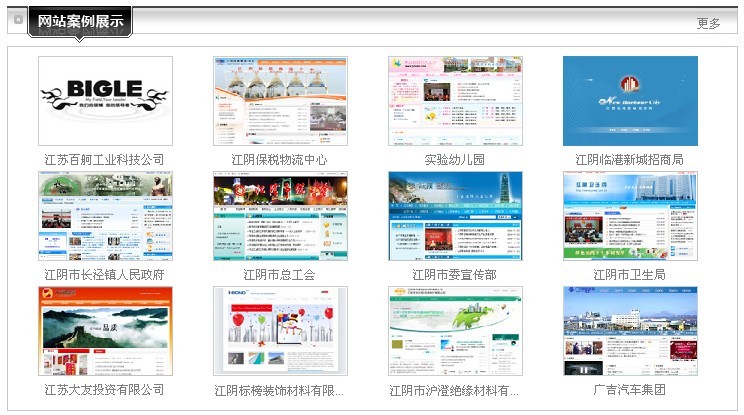Click the 江阴临港新城招商局 caption
Image resolution: width=744 pixels, height=415 pixels.
click(630, 160)
